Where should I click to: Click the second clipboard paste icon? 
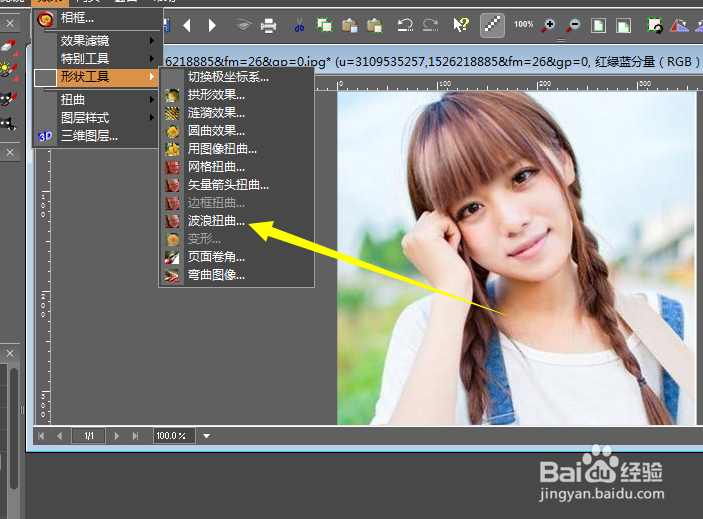tap(374, 25)
